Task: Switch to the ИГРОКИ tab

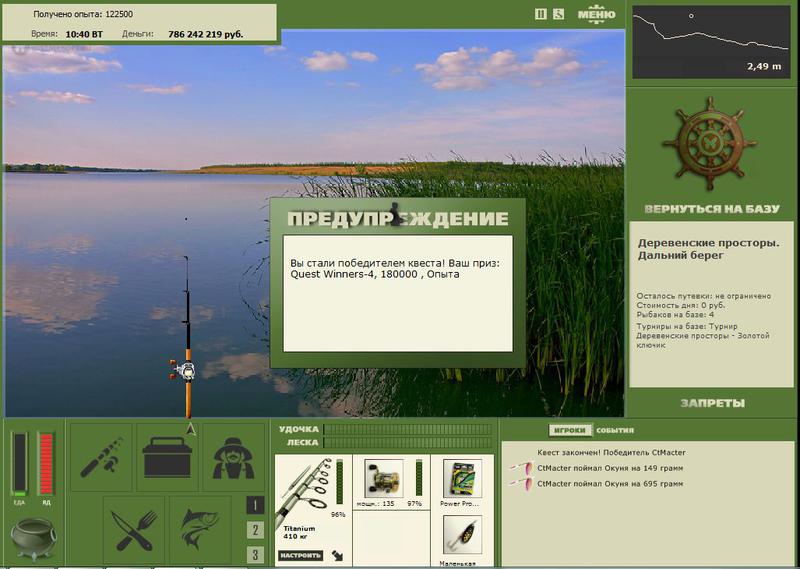Action: tap(570, 430)
